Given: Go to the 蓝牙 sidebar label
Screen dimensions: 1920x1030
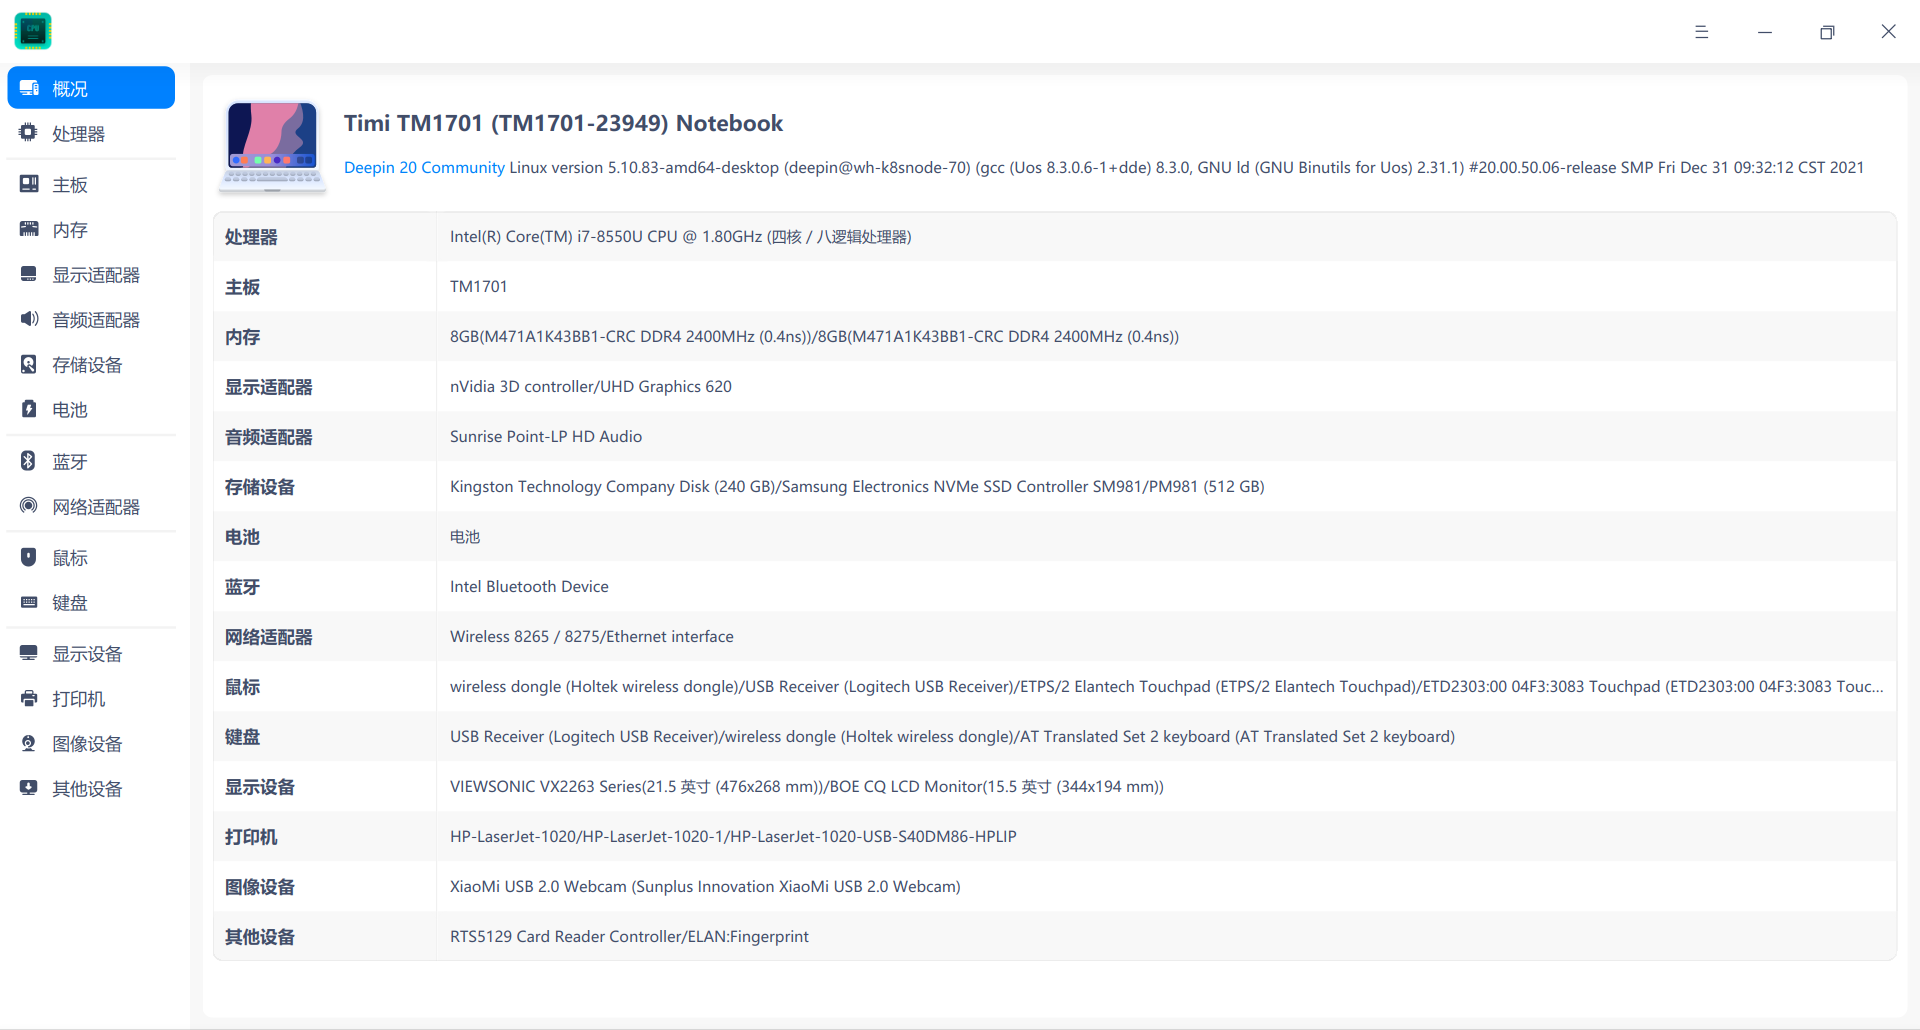Looking at the screenshot, I should [x=70, y=462].
